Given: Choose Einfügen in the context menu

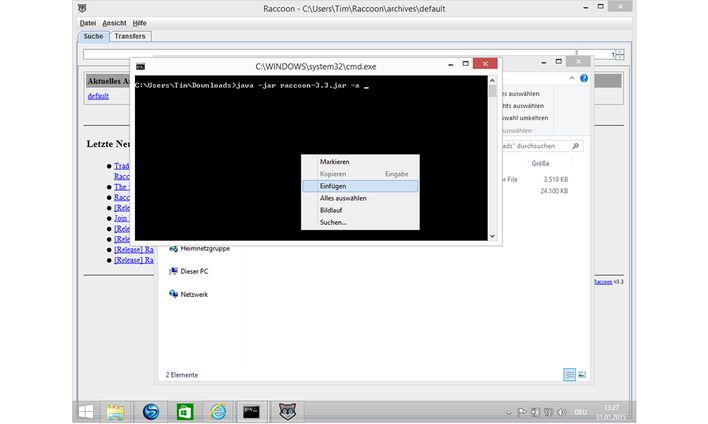Looking at the screenshot, I should point(360,186).
